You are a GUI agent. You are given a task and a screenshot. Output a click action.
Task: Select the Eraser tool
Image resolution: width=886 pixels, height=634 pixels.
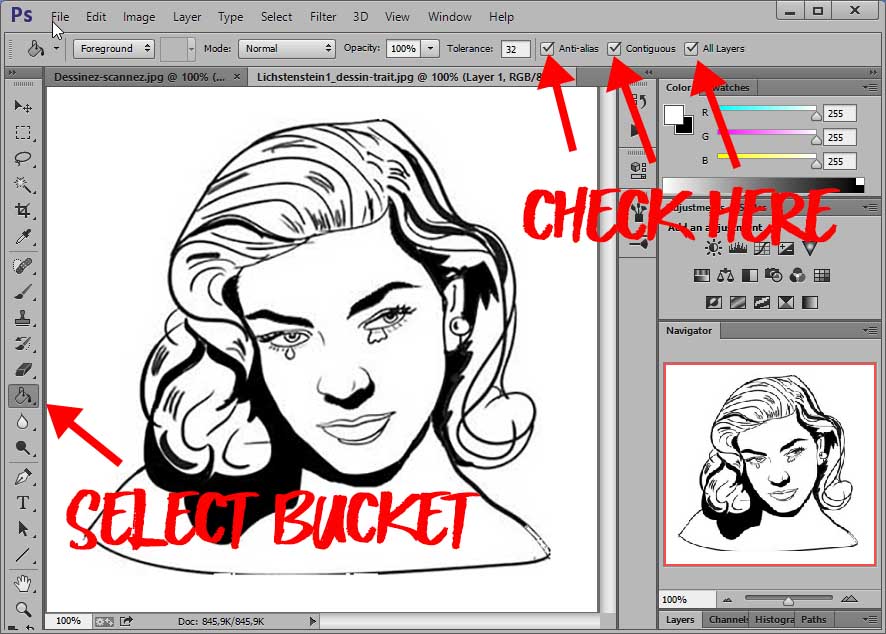click(23, 370)
